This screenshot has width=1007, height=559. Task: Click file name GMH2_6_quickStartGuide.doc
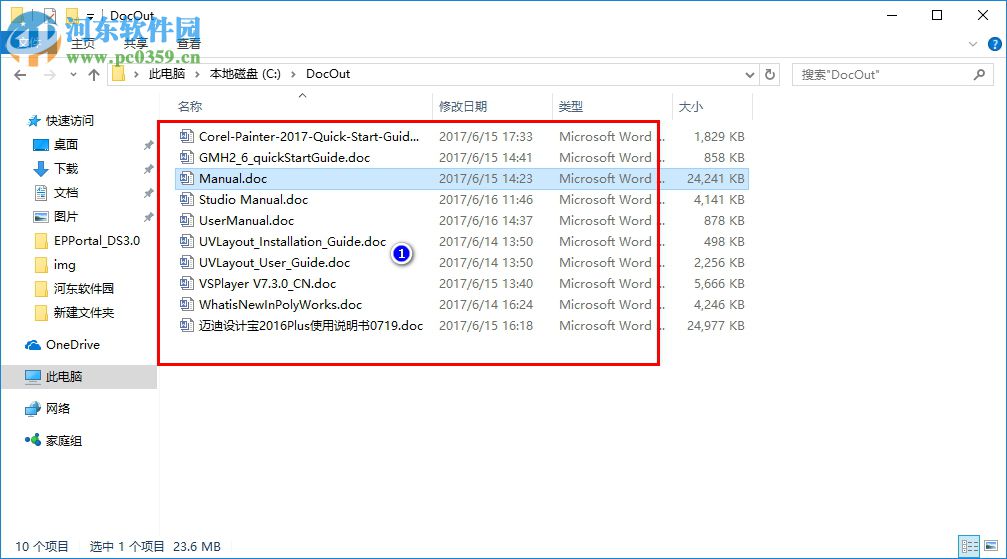[284, 157]
